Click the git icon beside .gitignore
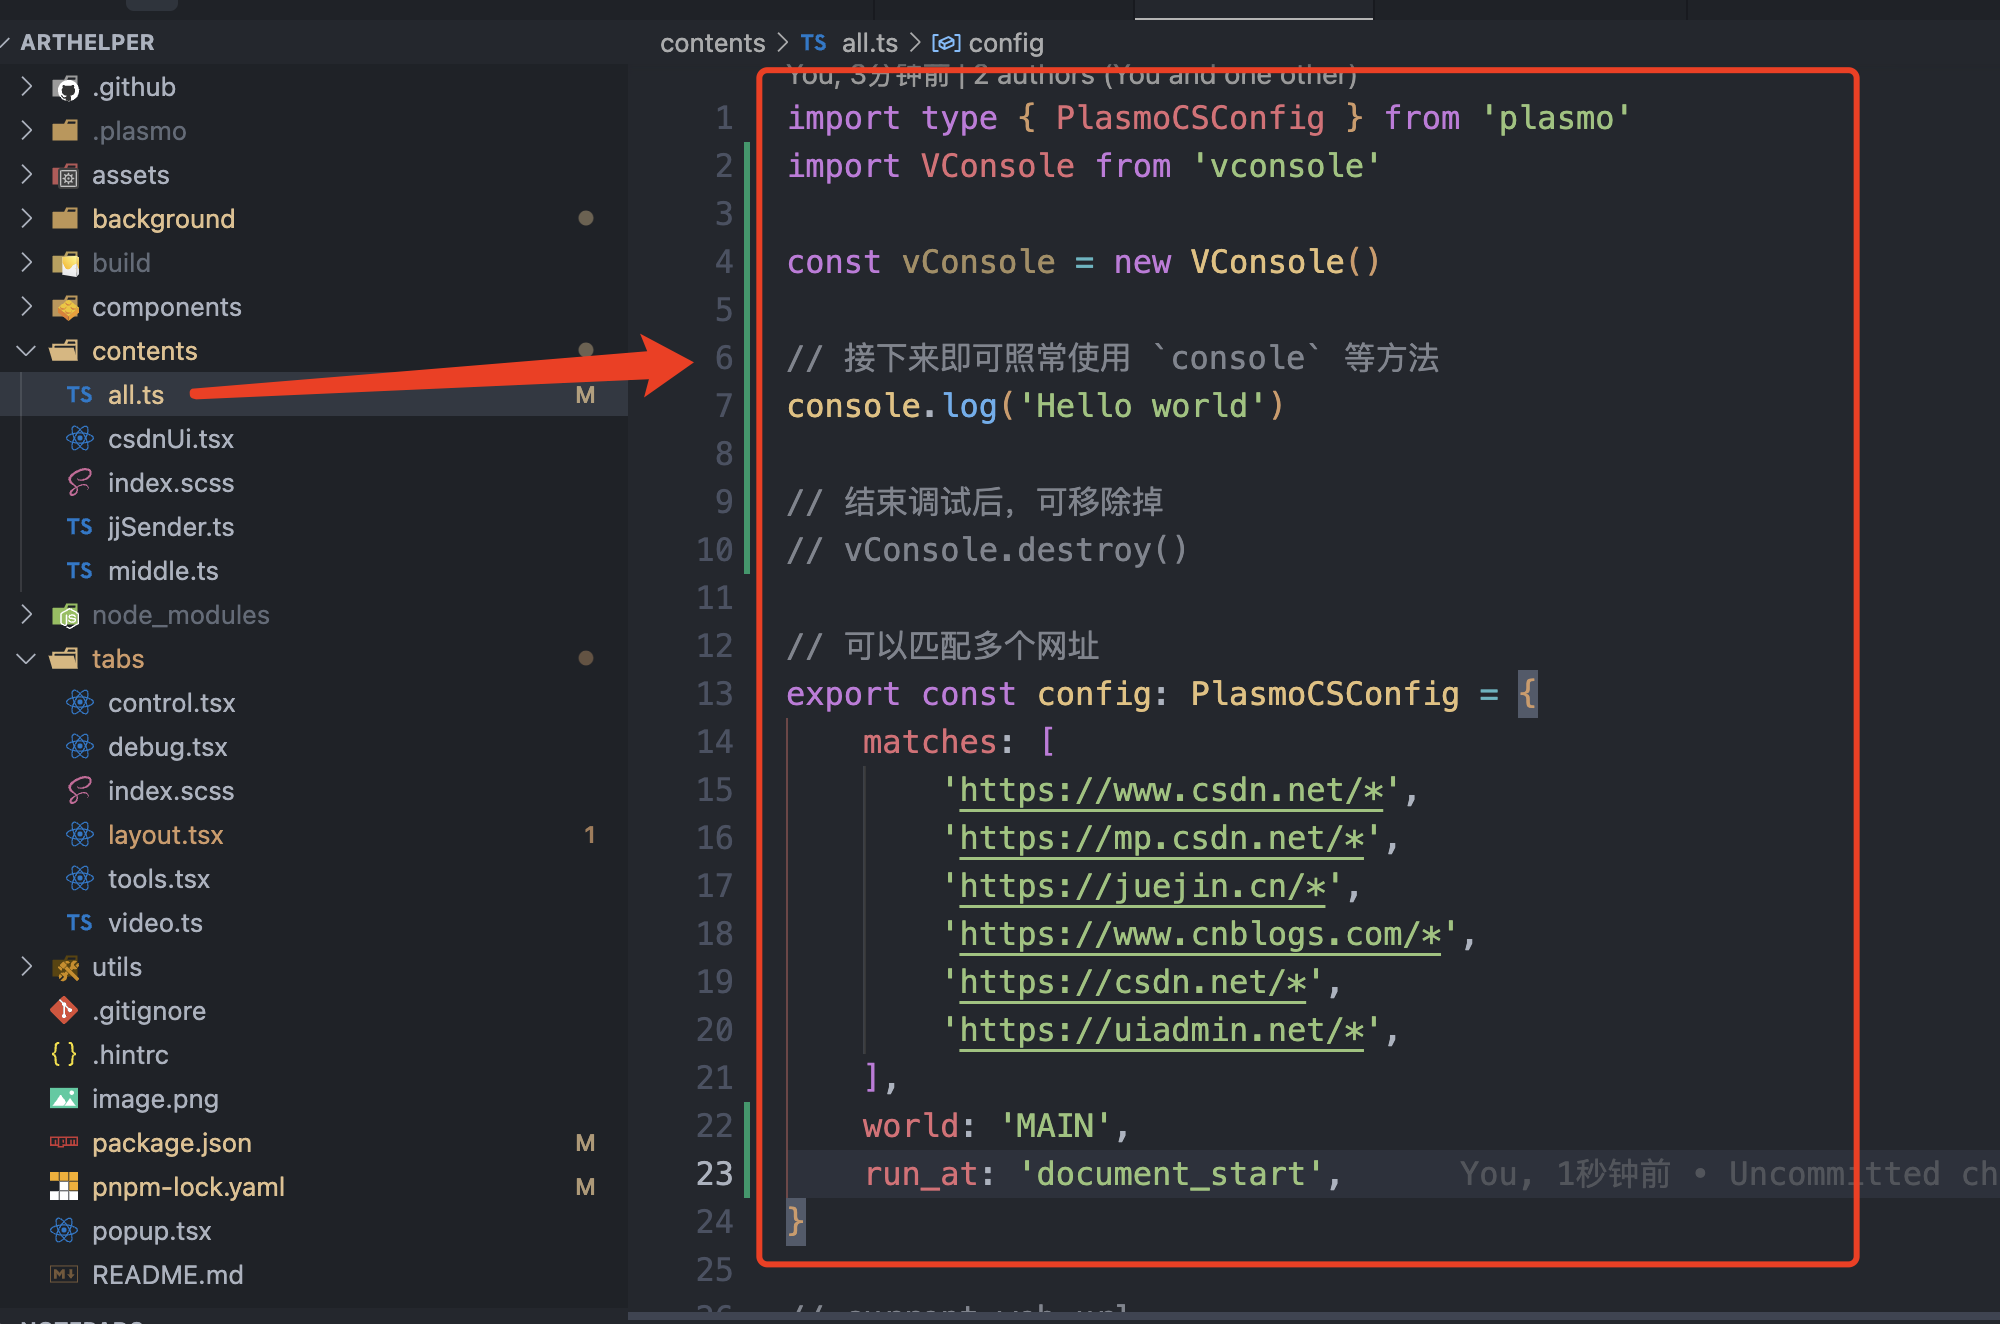Image resolution: width=2000 pixels, height=1324 pixels. click(64, 1011)
